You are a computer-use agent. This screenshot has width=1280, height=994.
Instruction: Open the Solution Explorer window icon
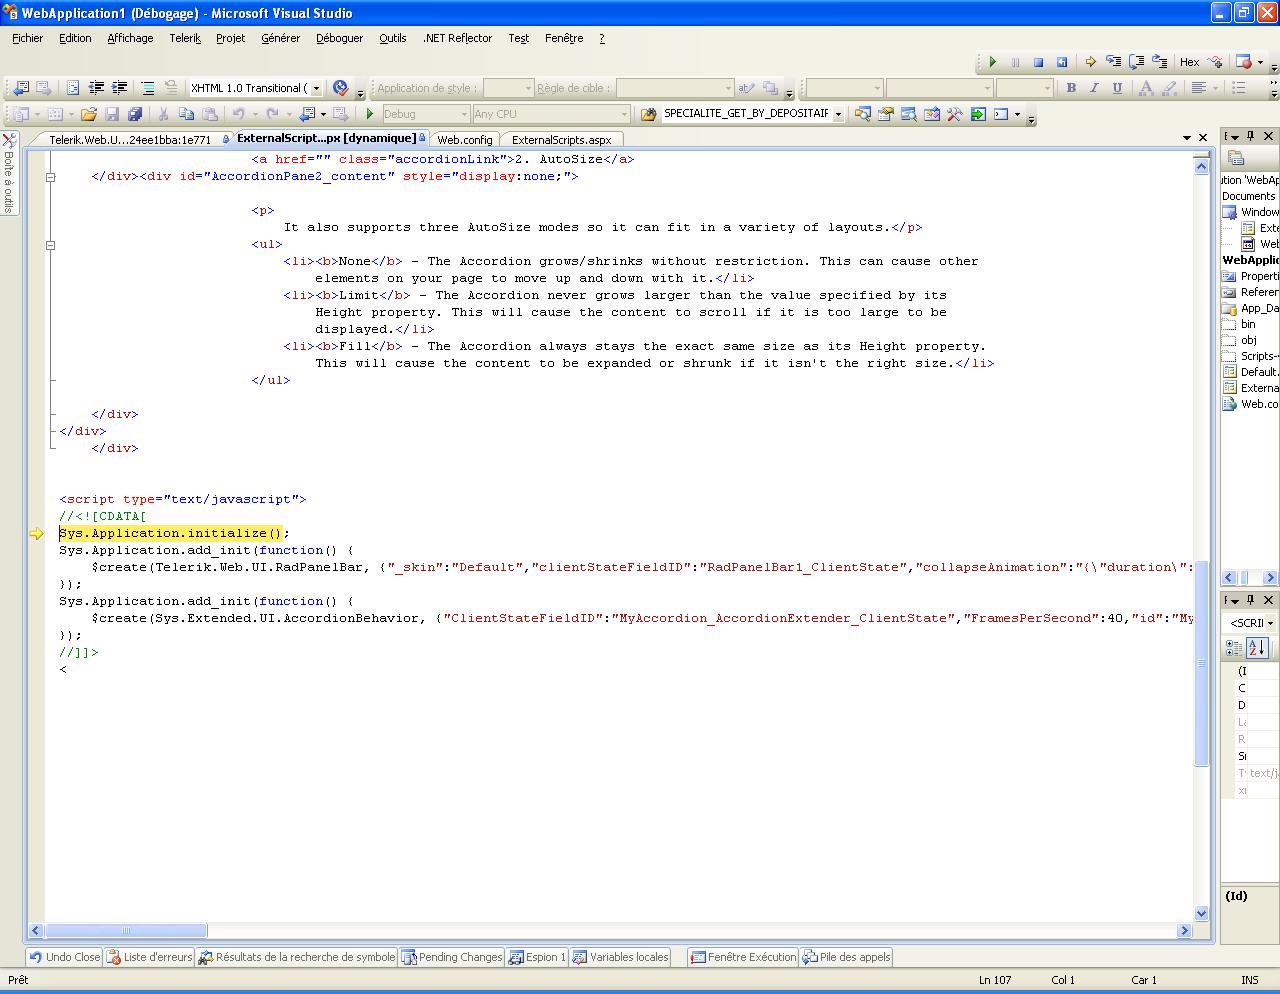click(x=862, y=114)
